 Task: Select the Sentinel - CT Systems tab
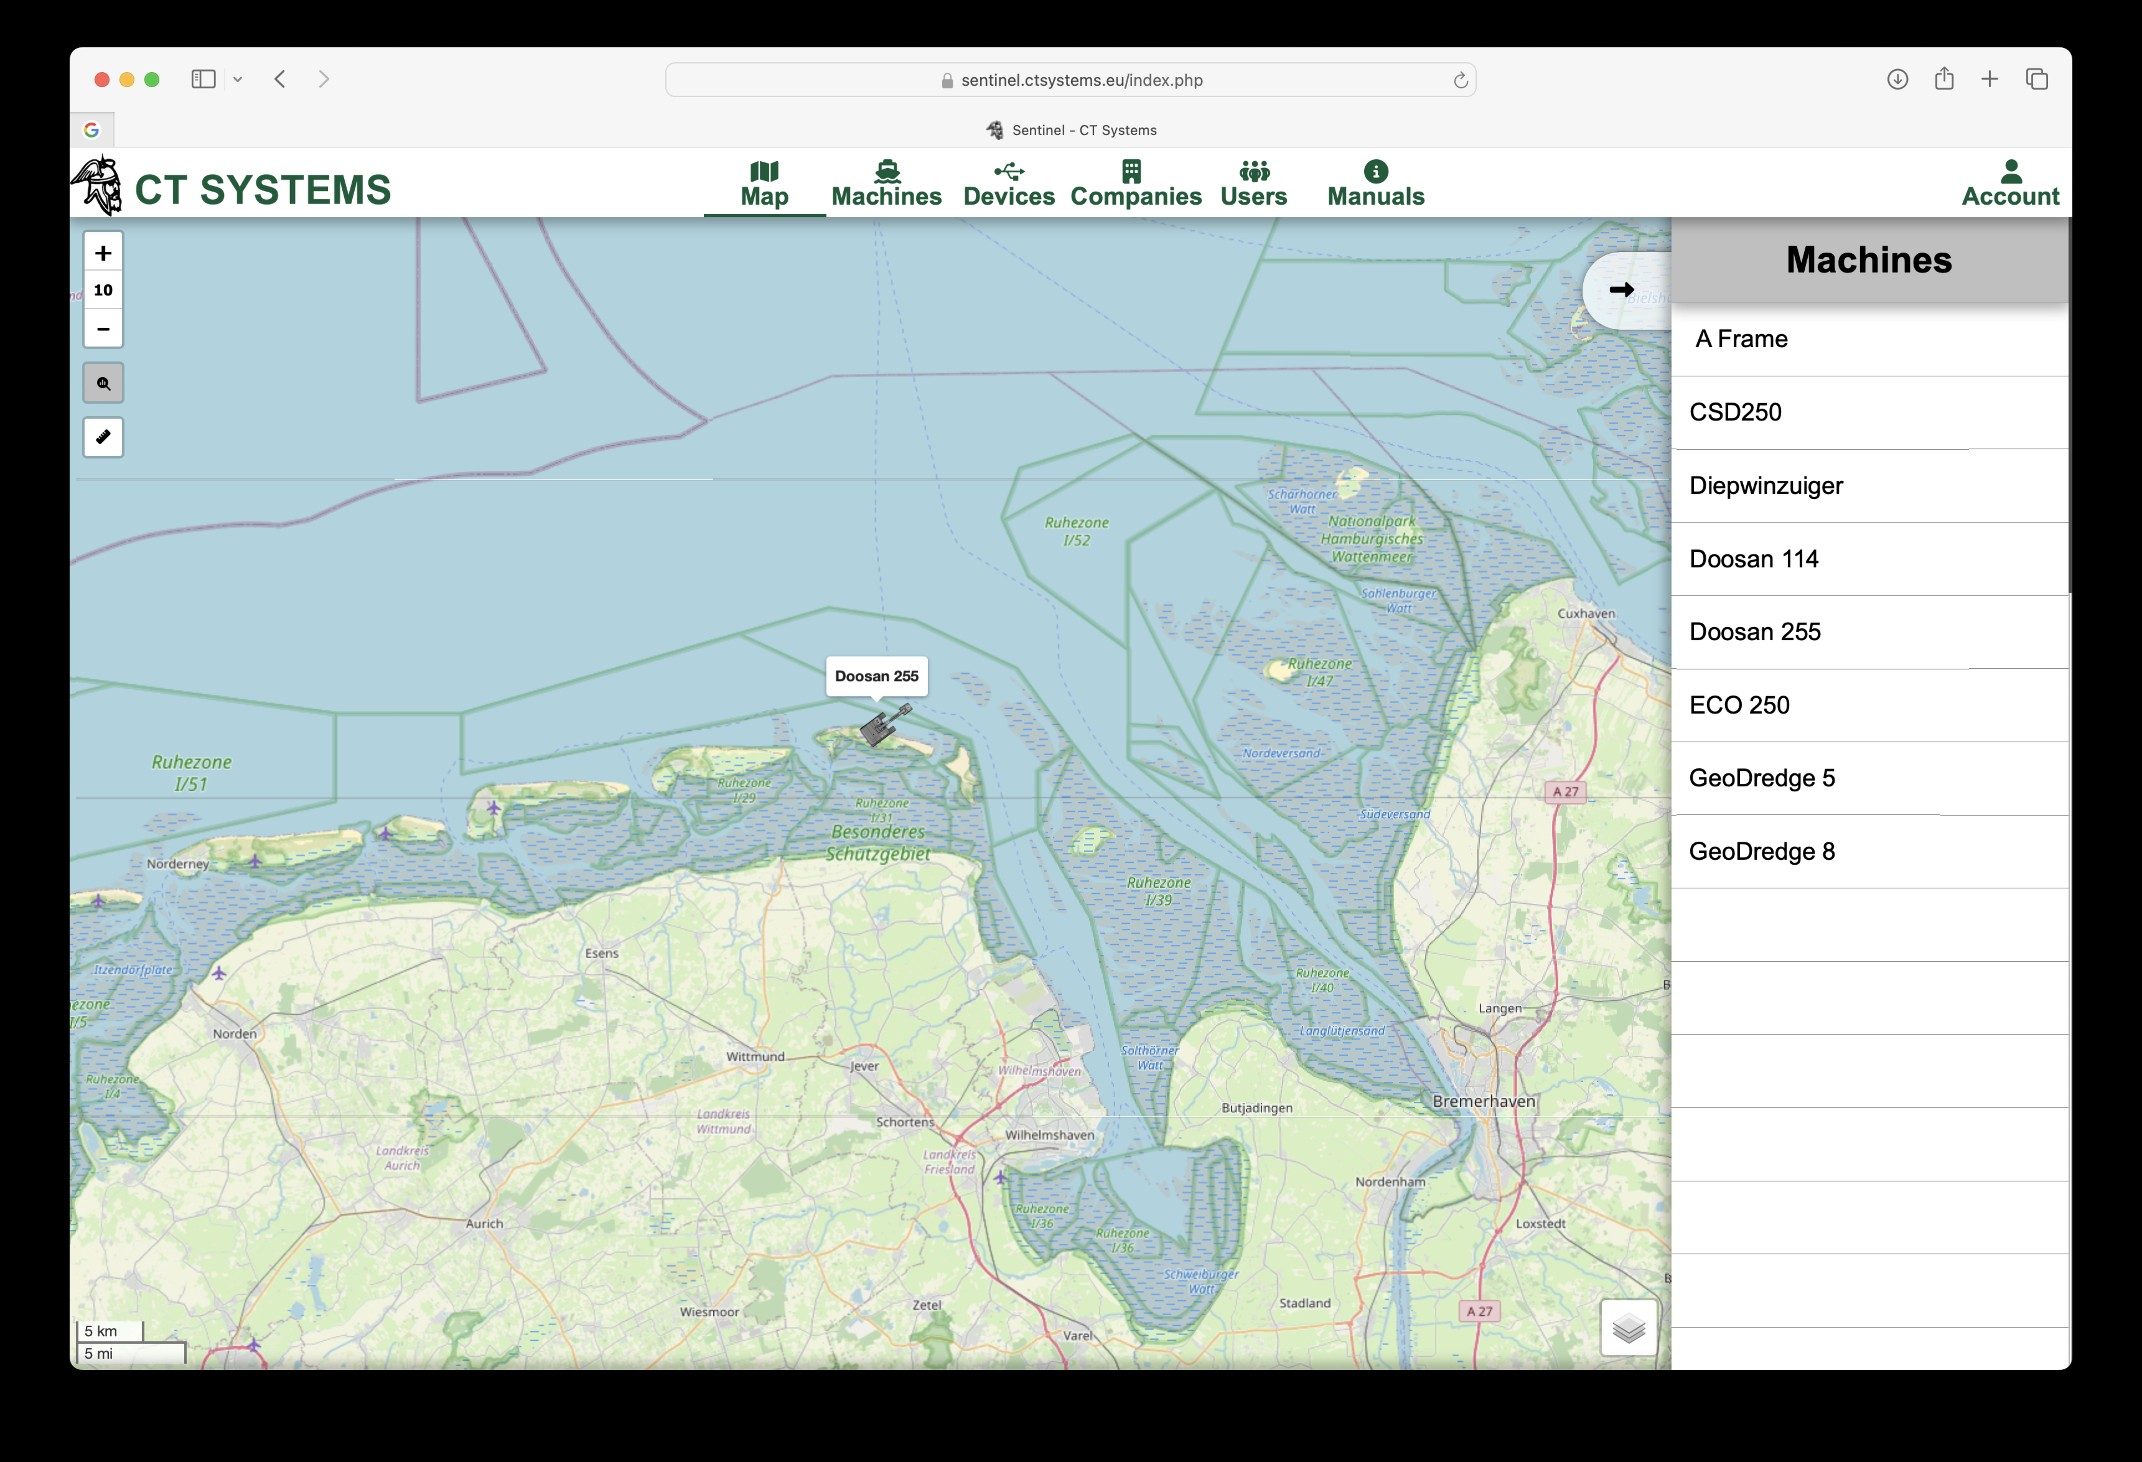[x=1071, y=130]
